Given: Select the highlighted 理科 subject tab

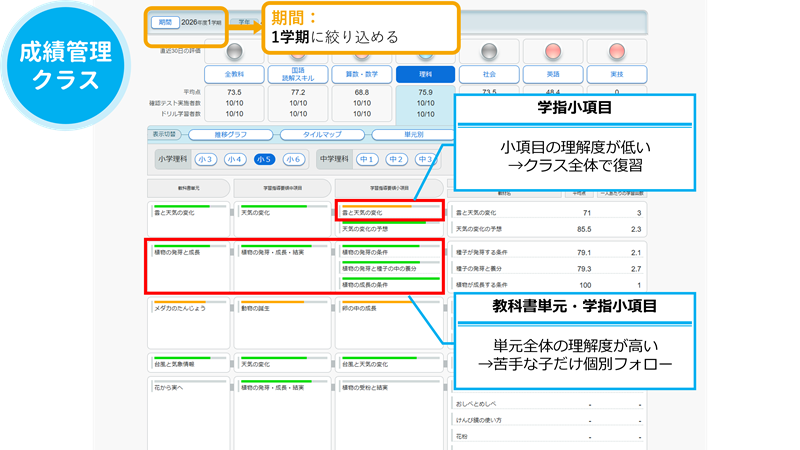Looking at the screenshot, I should tap(426, 74).
